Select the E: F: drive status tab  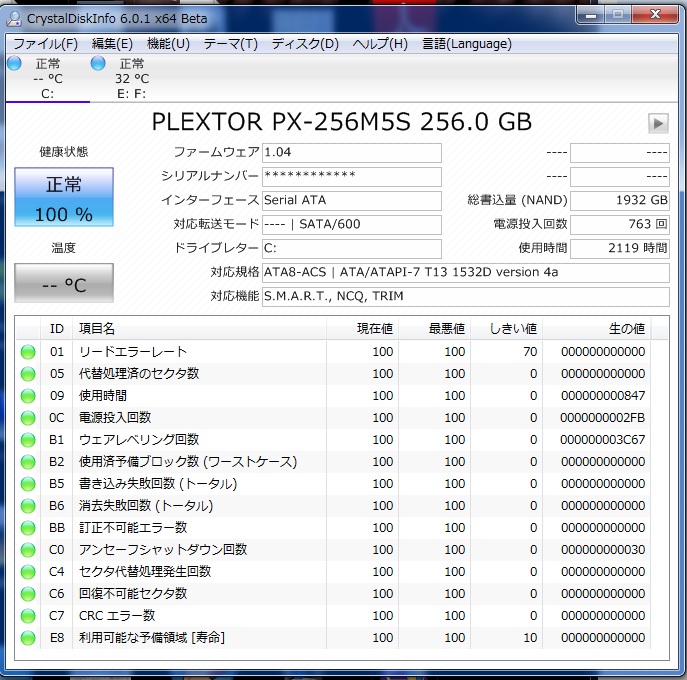131,79
